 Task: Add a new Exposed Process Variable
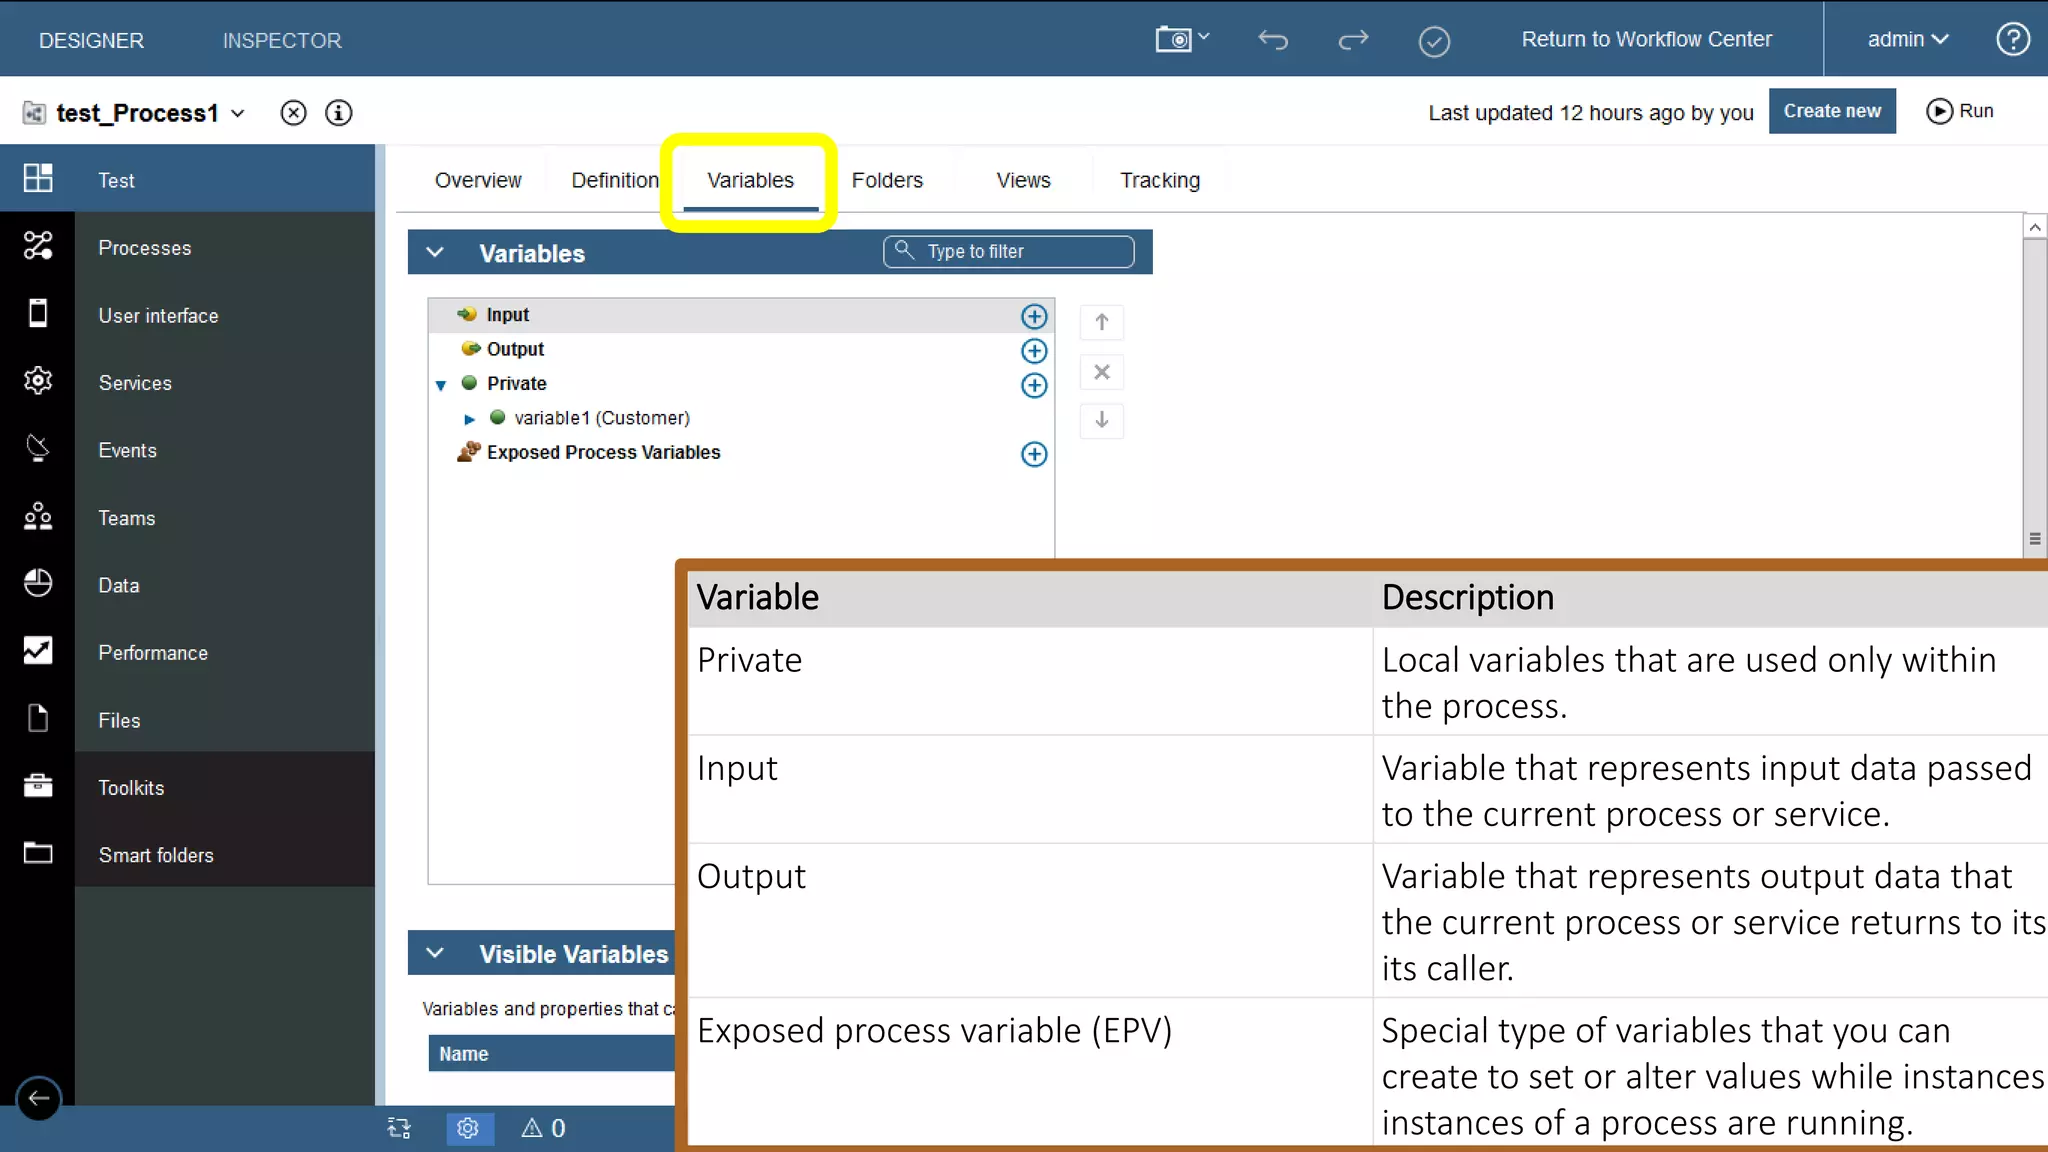1034,455
